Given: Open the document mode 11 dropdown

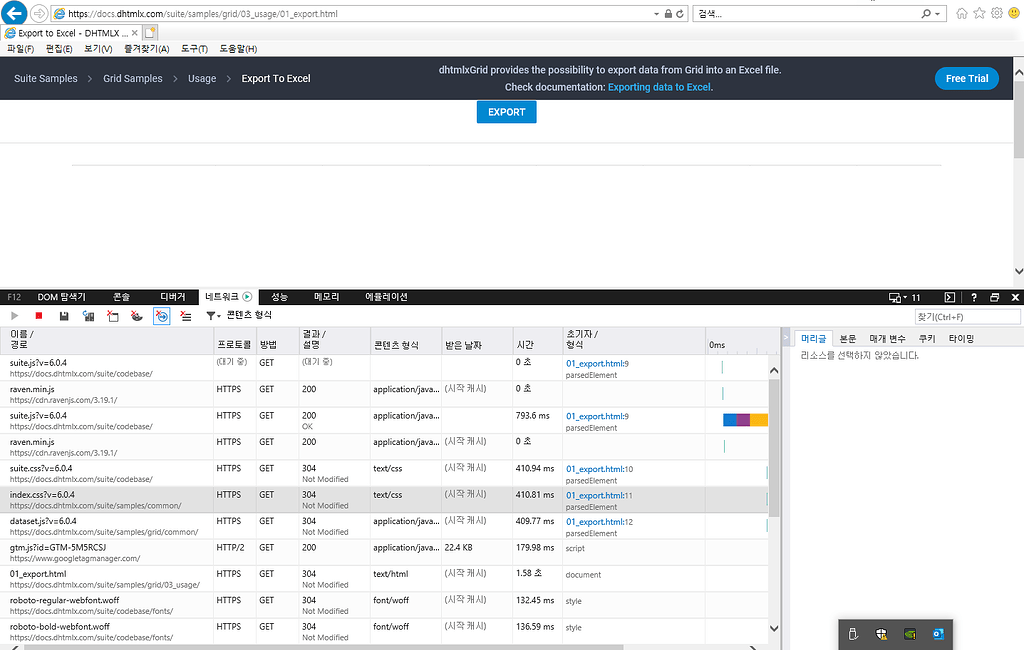Looking at the screenshot, I should pyautogui.click(x=904, y=297).
